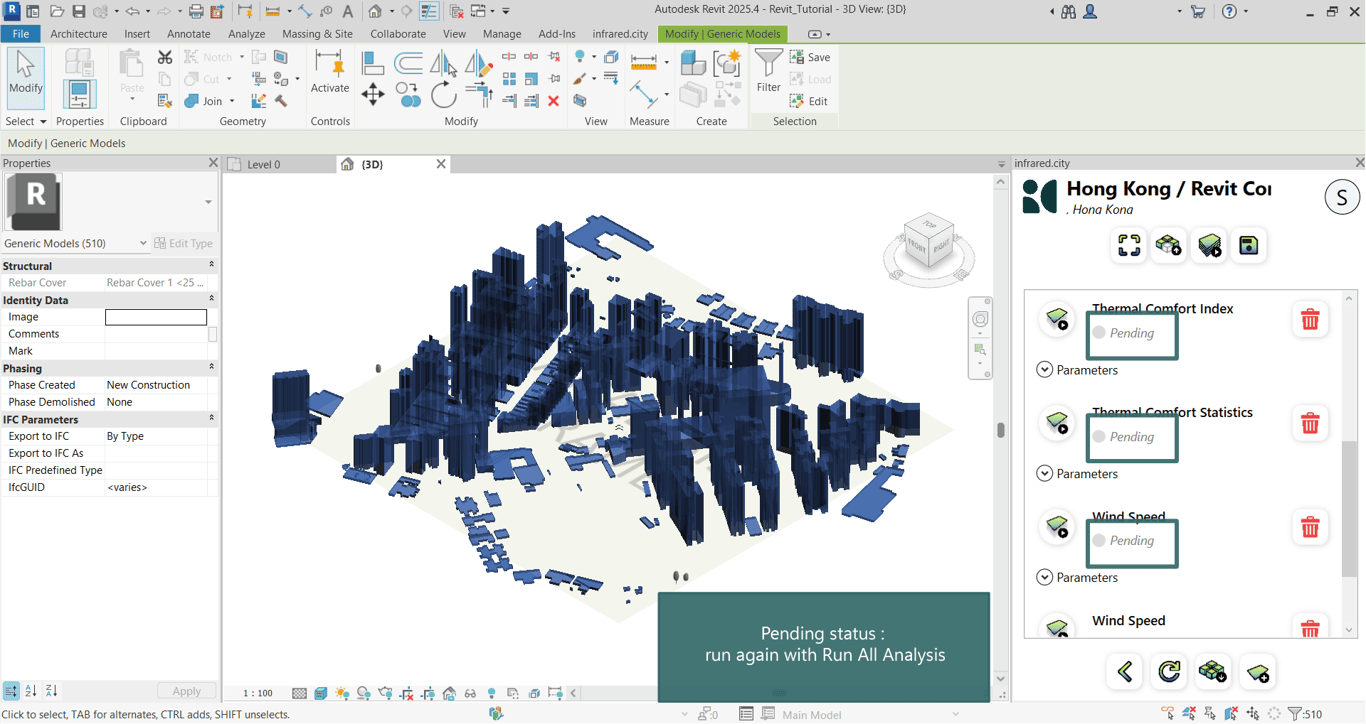Click the infrared.city analysis list scrollbar
This screenshot has height=724, width=1366.
point(1349,509)
